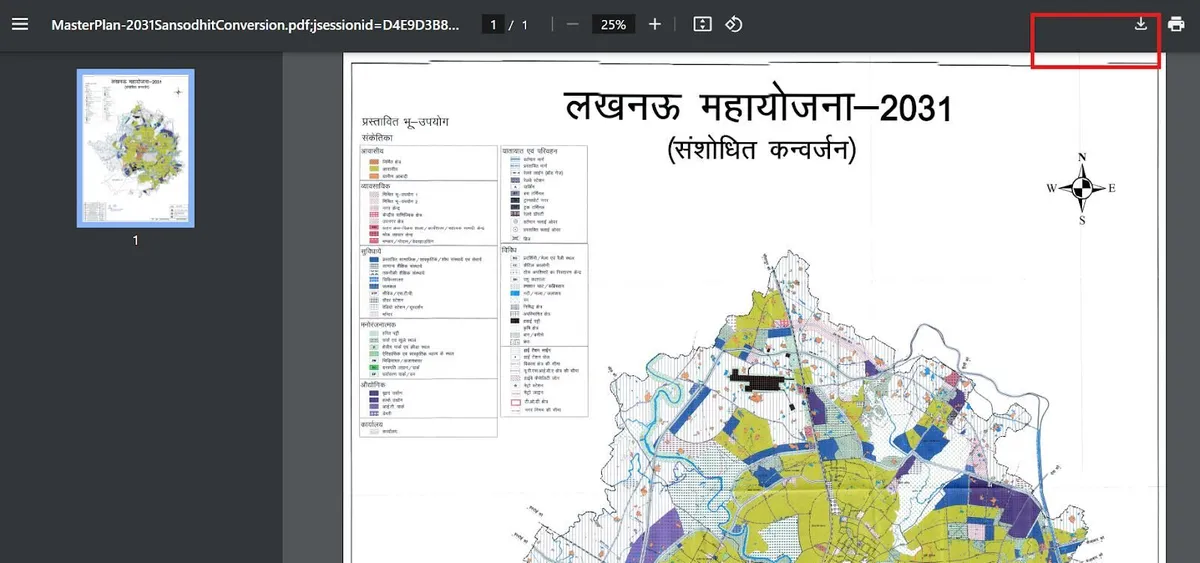
Task: Download the PDF using the download icon
Action: coord(1141,24)
